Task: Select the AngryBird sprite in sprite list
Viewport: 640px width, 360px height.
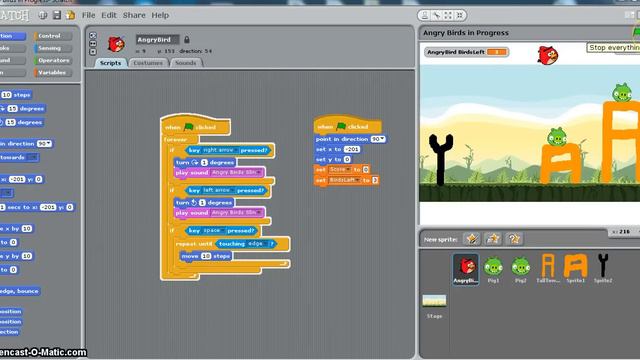Action: click(466, 269)
